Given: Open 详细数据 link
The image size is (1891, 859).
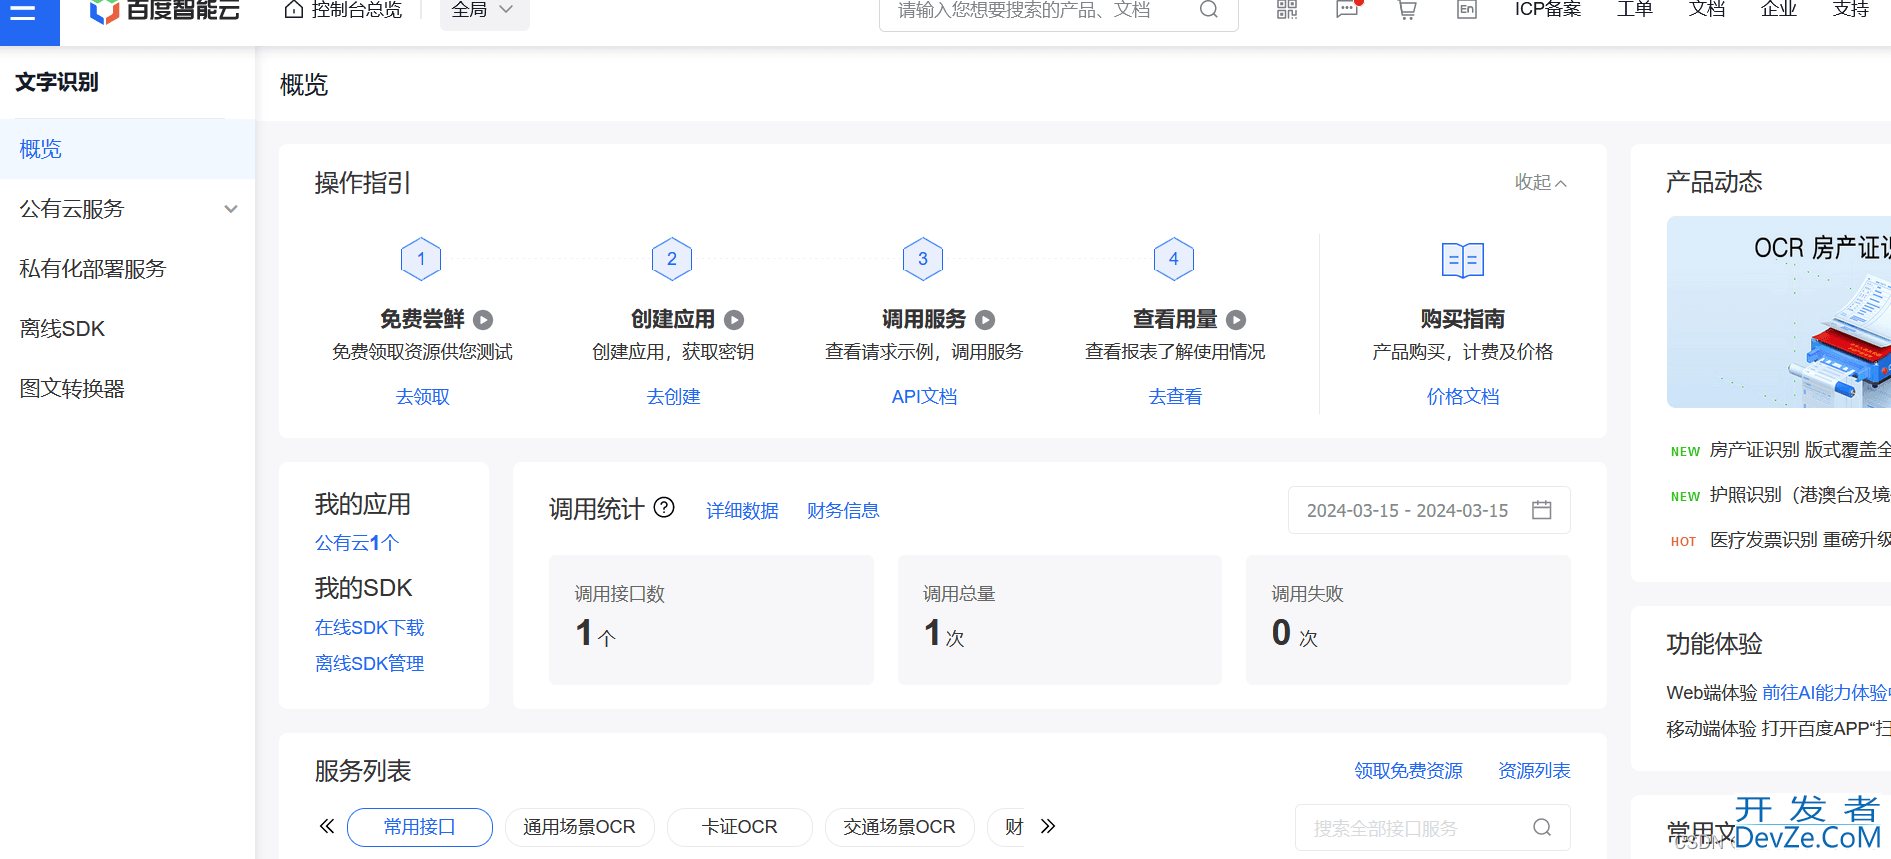Looking at the screenshot, I should pos(742,511).
